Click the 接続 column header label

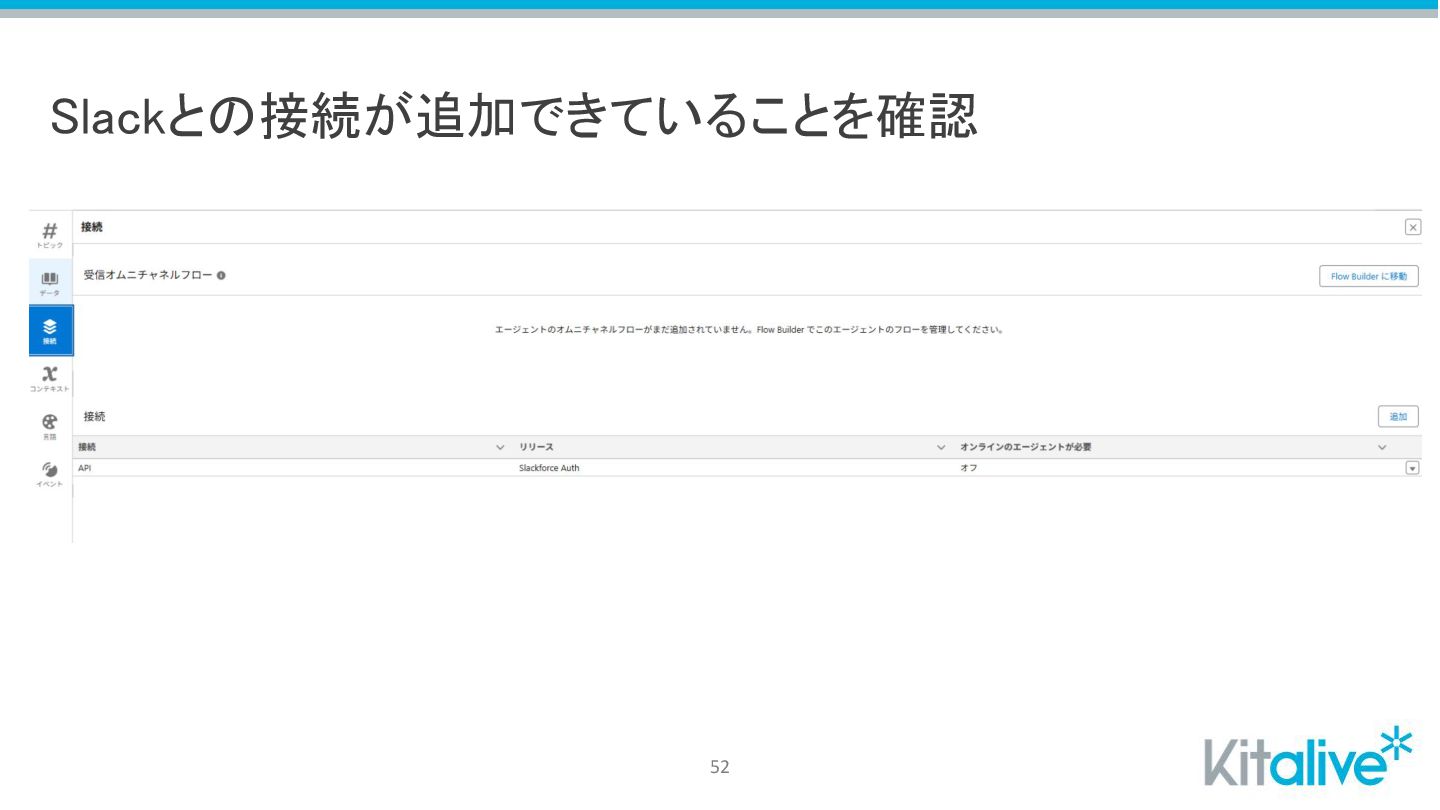(x=87, y=447)
